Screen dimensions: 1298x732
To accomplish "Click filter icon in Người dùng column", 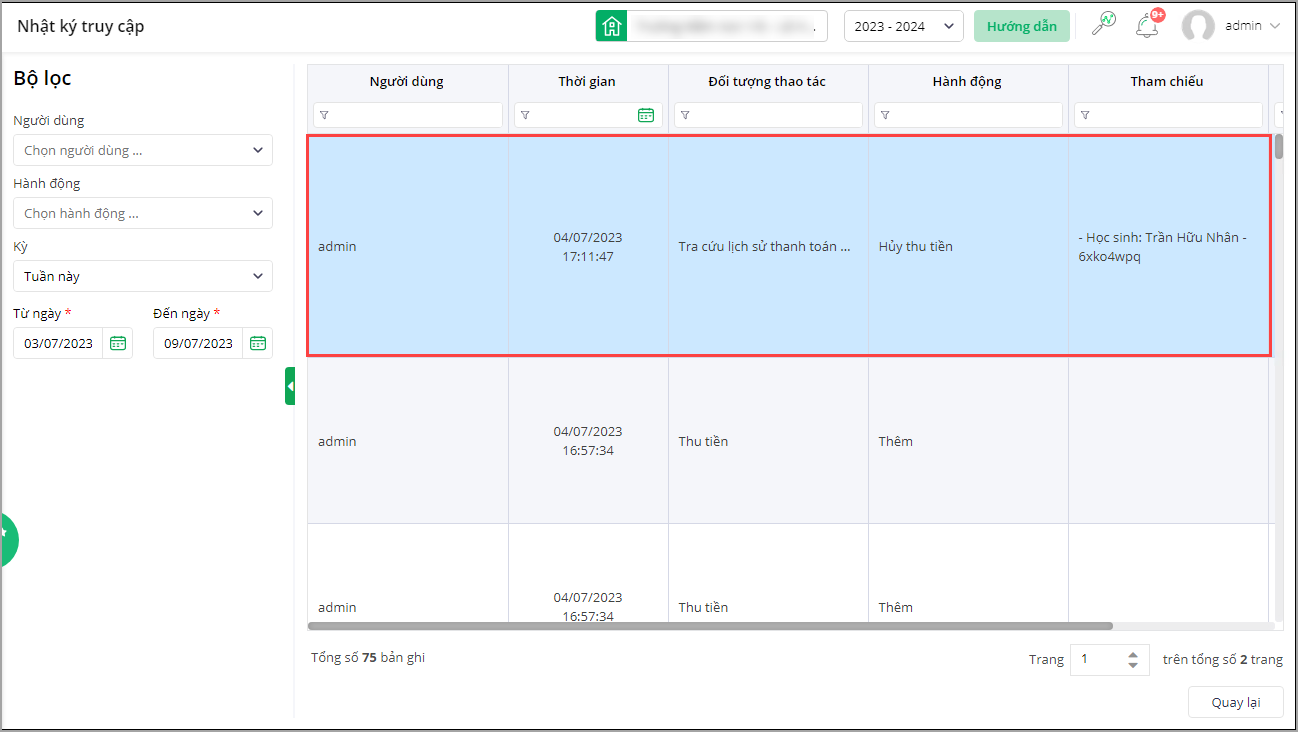I will pos(324,115).
